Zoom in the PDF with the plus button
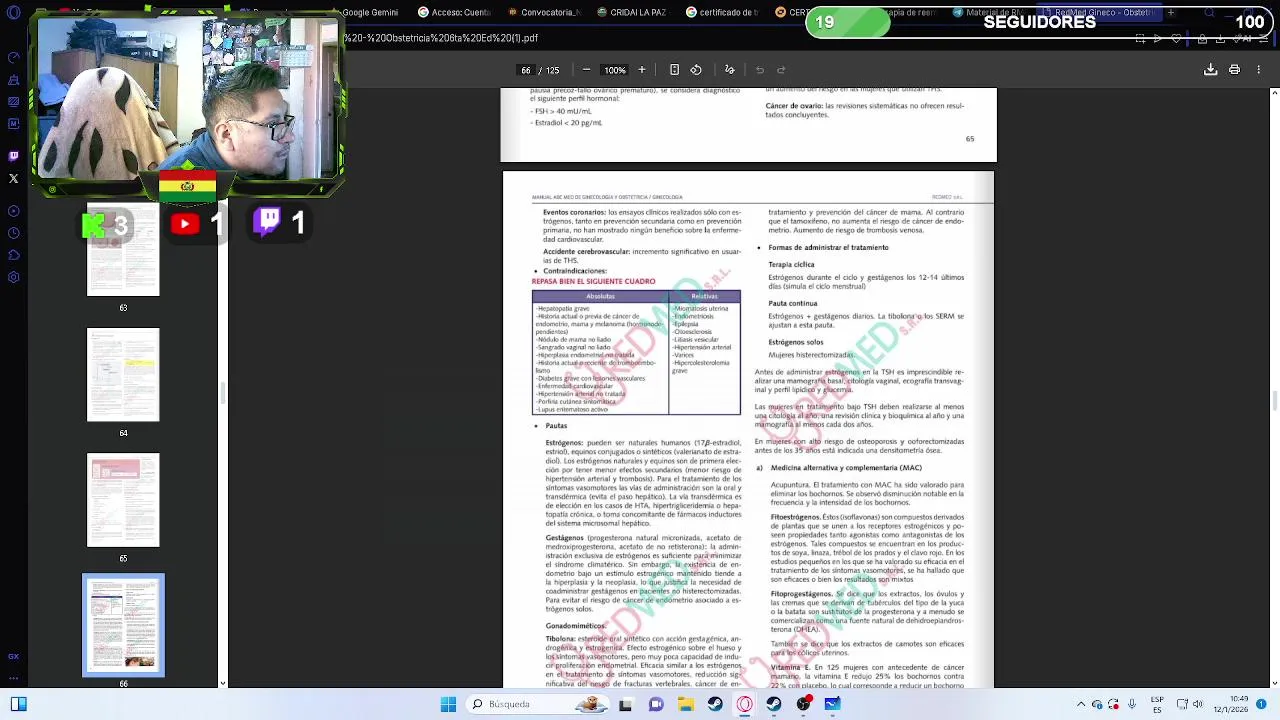 [642, 70]
